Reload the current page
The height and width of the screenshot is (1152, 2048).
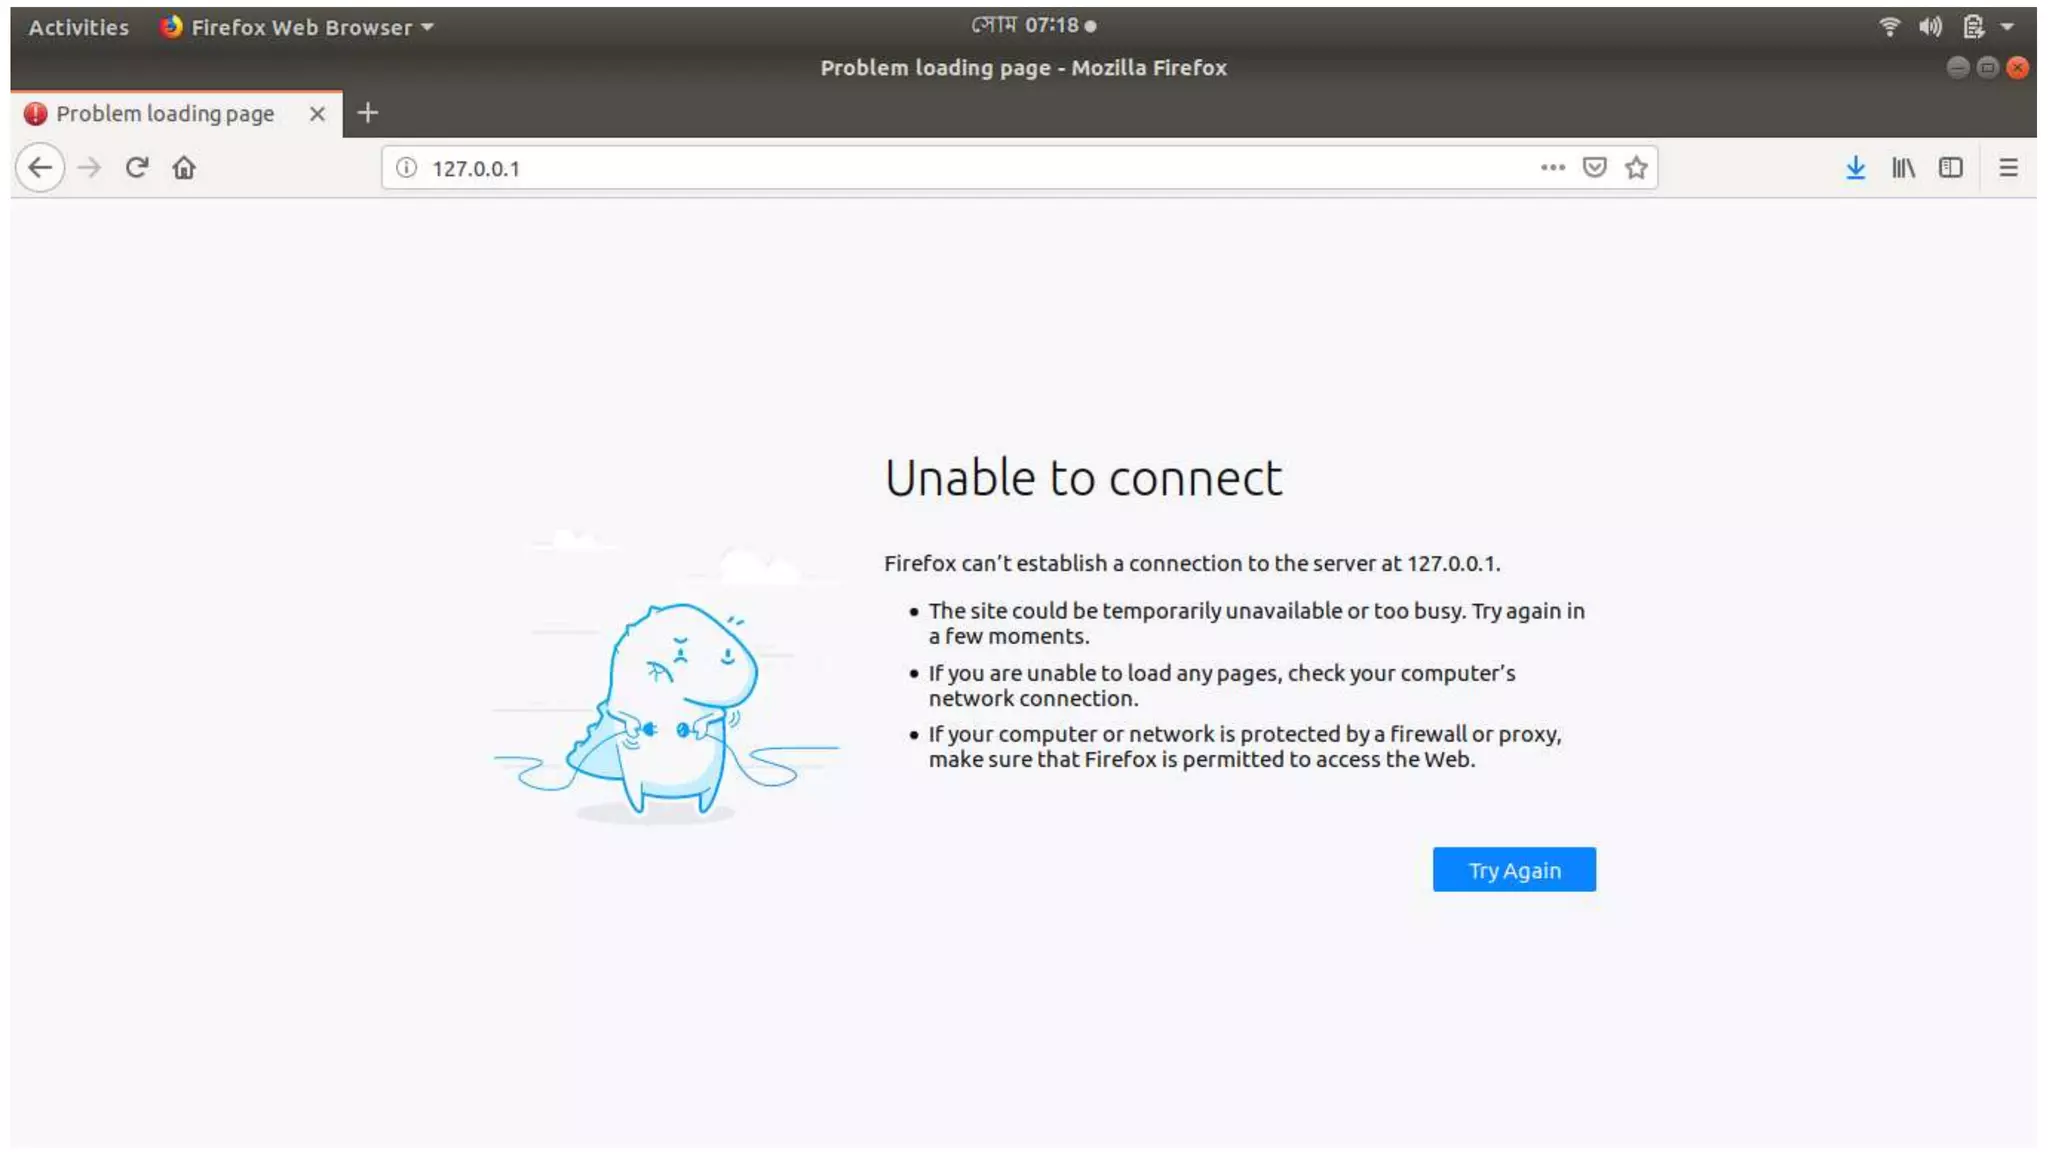click(x=137, y=168)
